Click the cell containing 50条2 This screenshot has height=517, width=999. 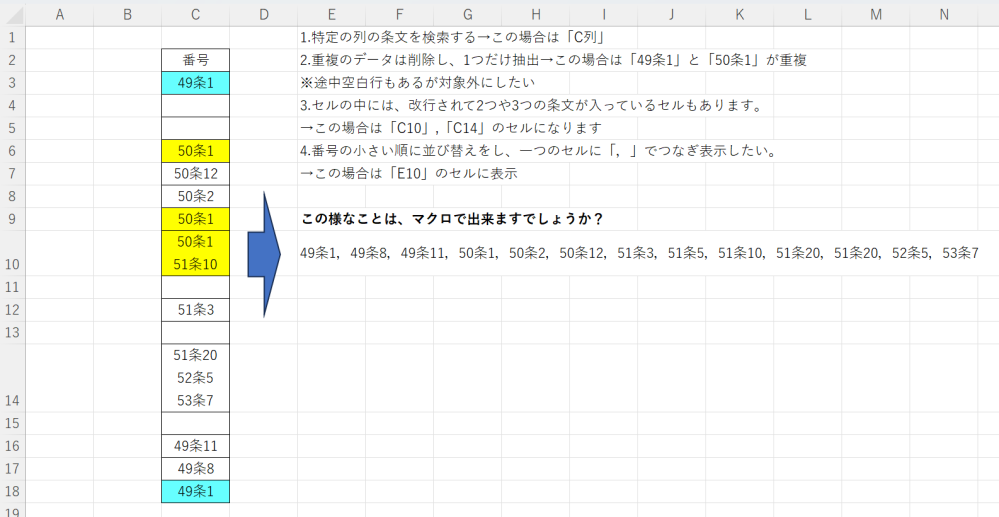click(x=195, y=196)
